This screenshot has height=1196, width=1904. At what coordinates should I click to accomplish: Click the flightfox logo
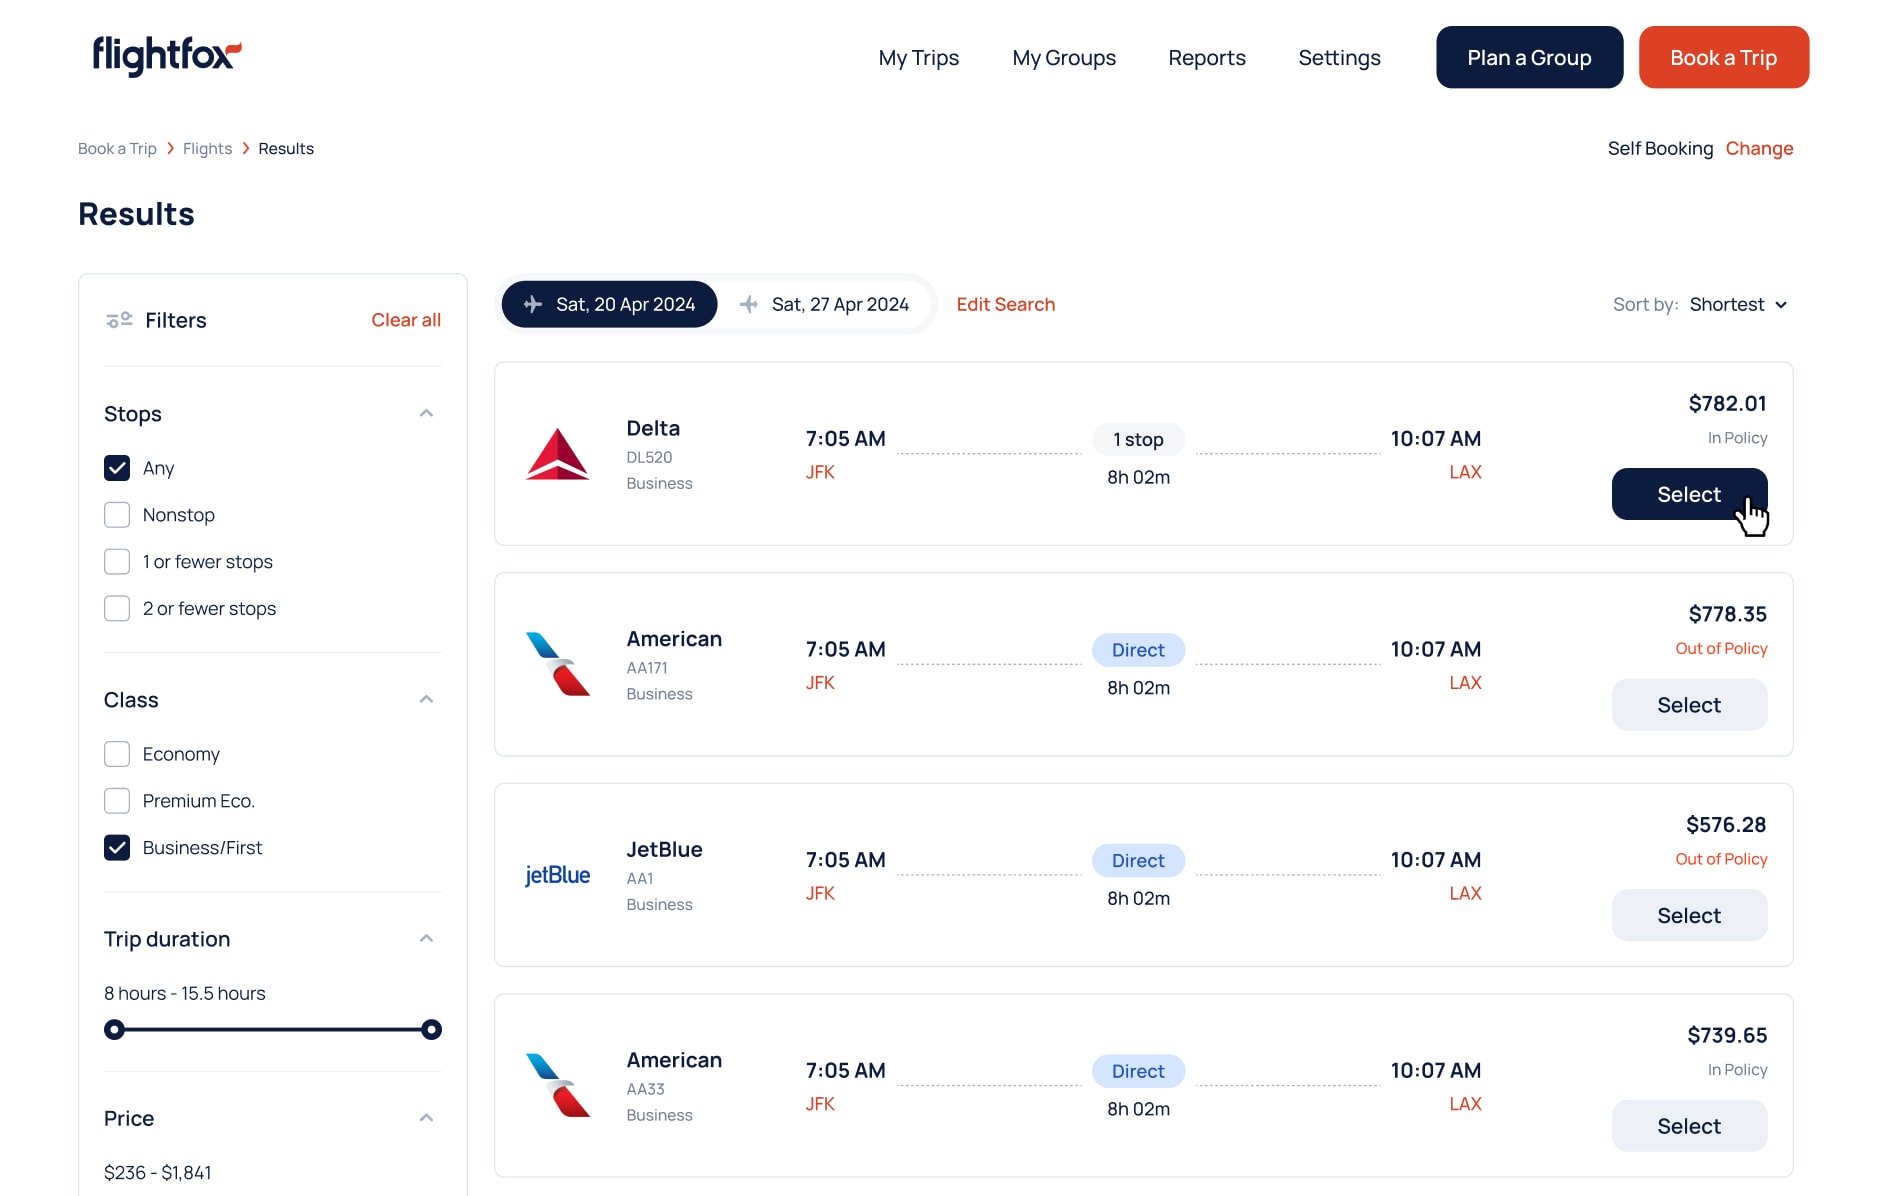[x=167, y=56]
